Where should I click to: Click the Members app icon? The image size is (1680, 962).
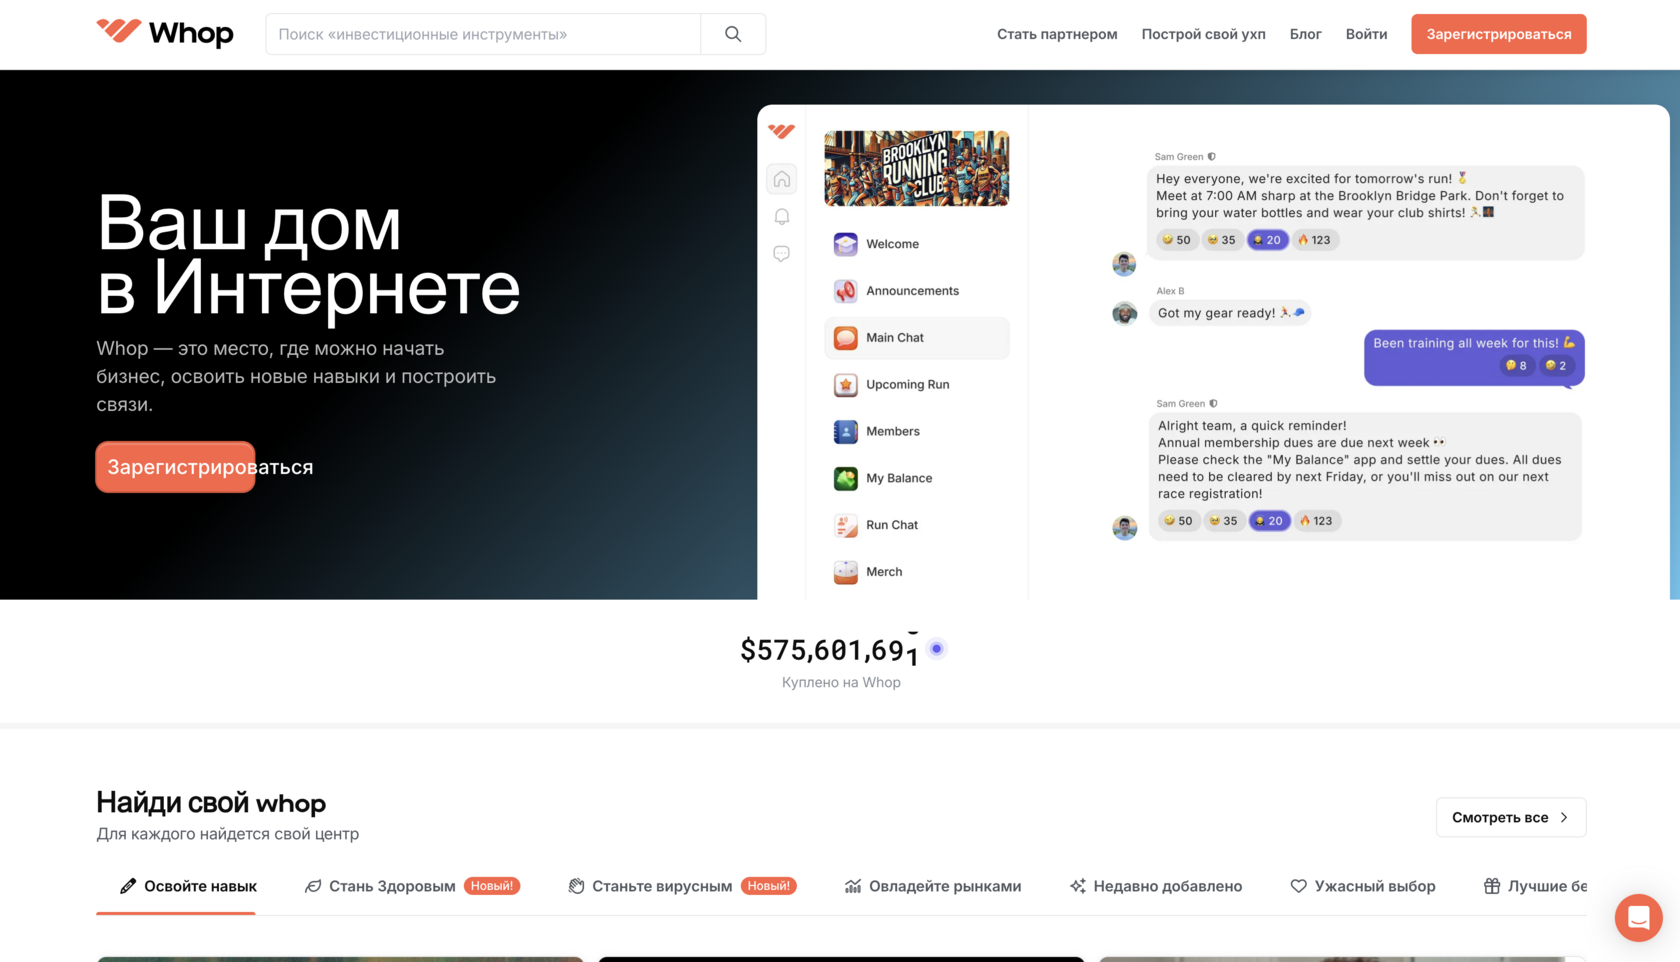[x=846, y=432]
